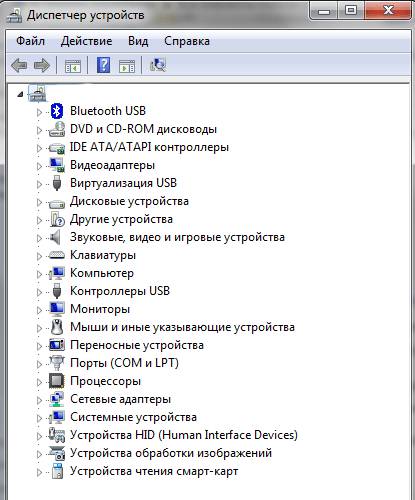Open the Справка menu
The image size is (415, 500).
click(x=187, y=41)
